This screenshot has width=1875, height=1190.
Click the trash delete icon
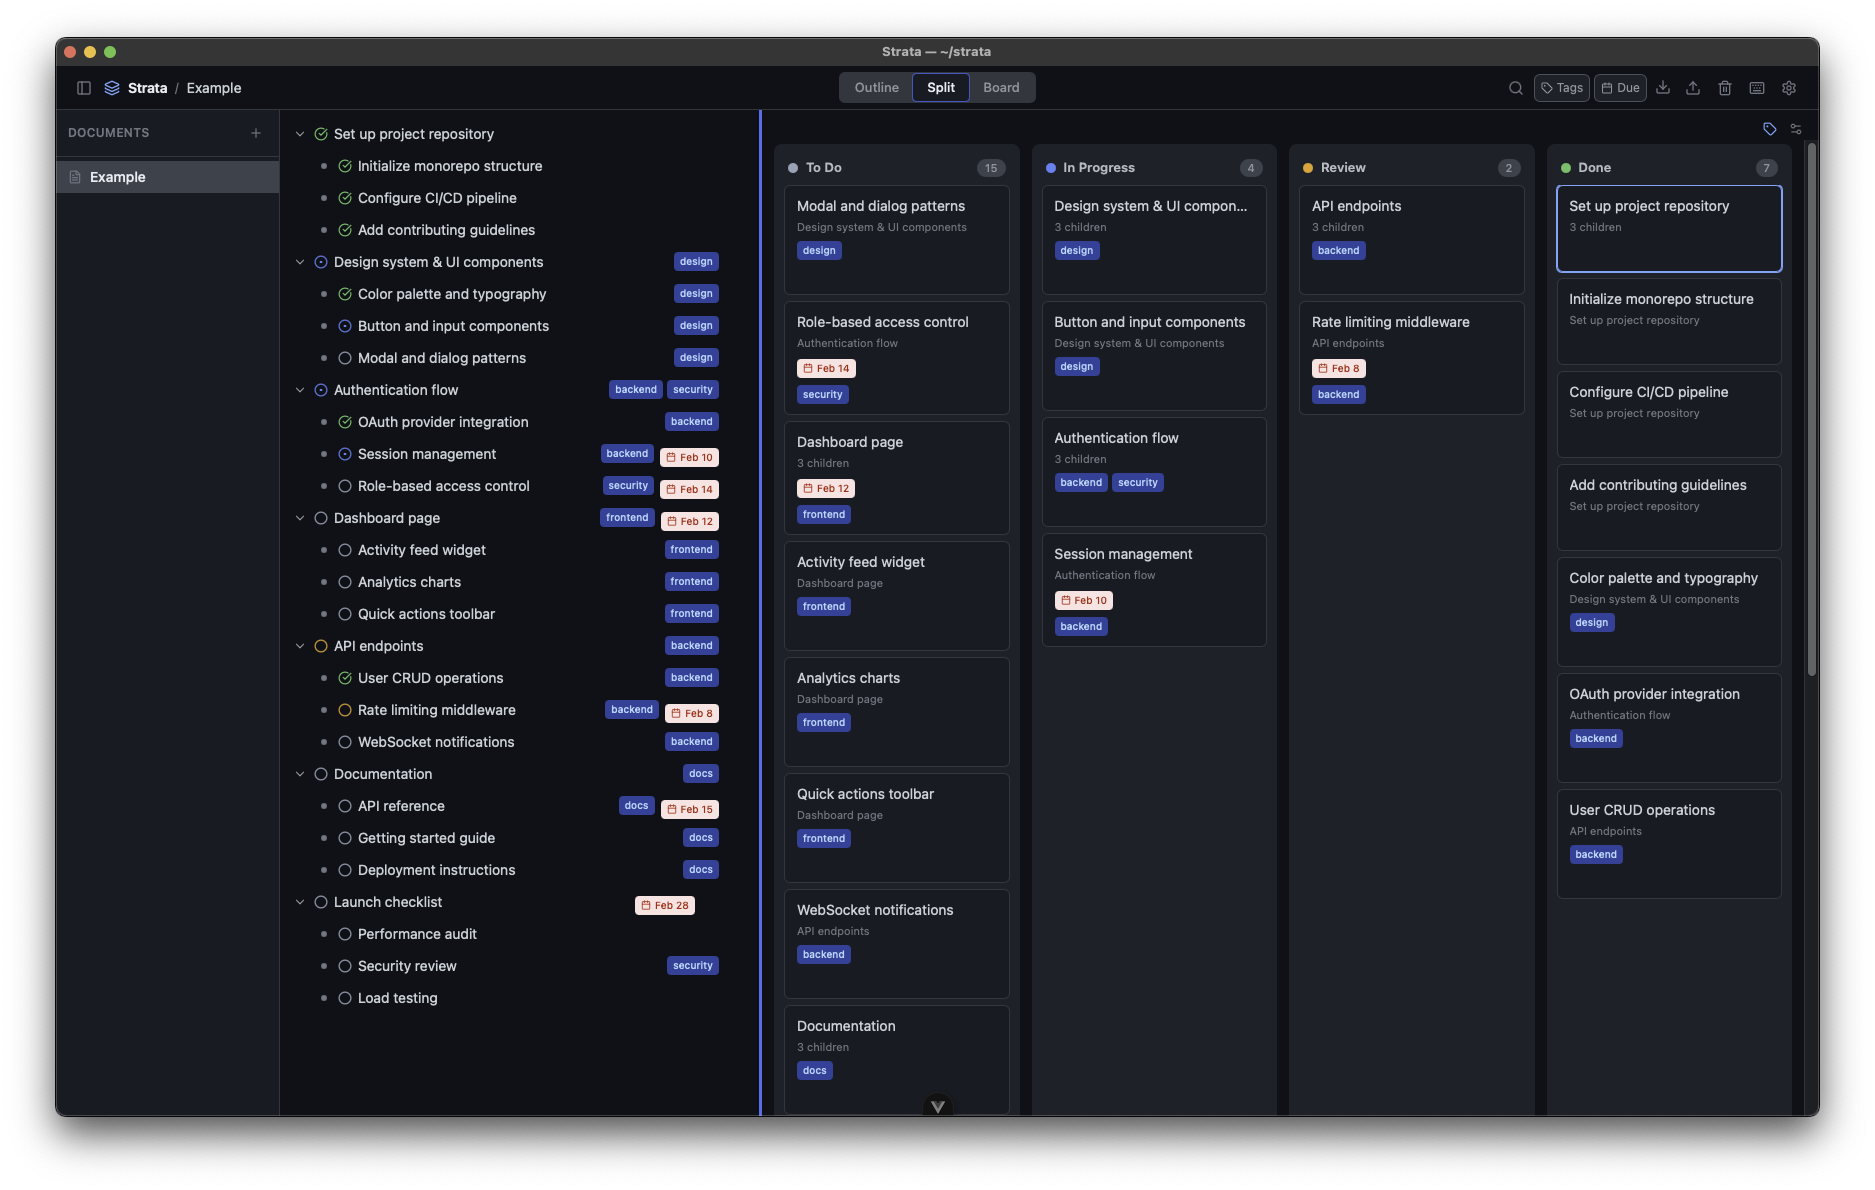pyautogui.click(x=1725, y=88)
